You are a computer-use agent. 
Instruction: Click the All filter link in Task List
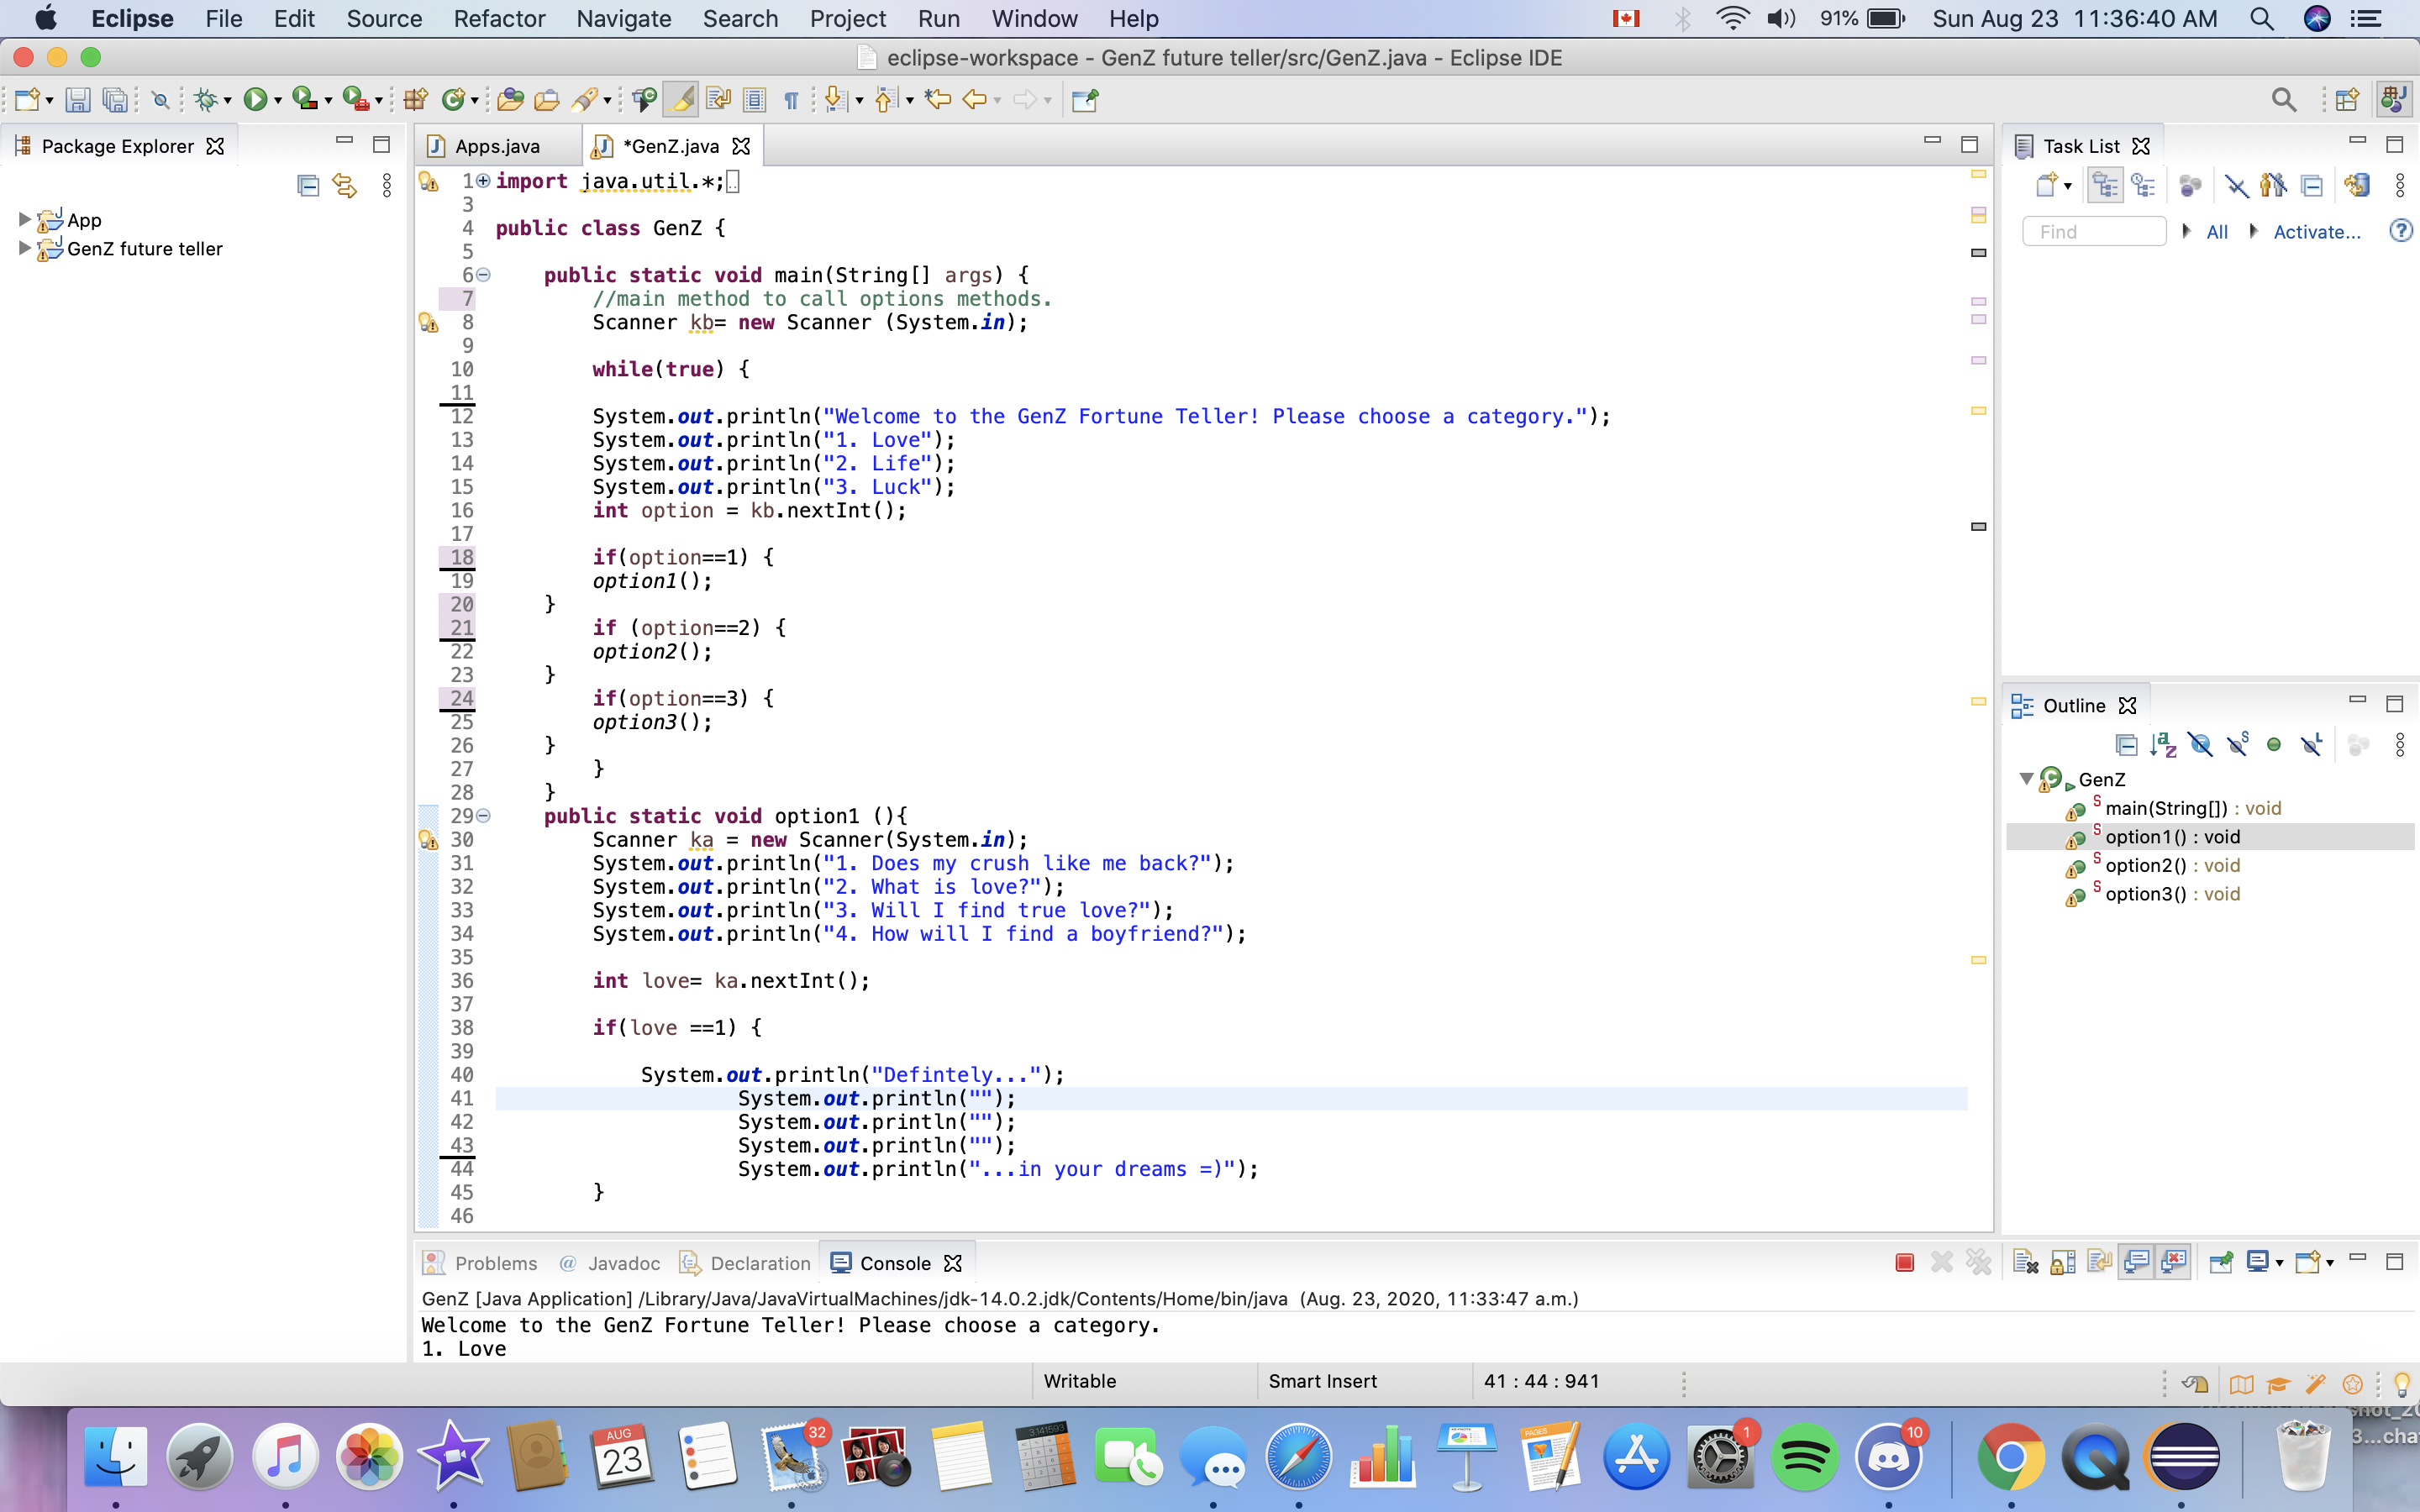(x=2216, y=232)
